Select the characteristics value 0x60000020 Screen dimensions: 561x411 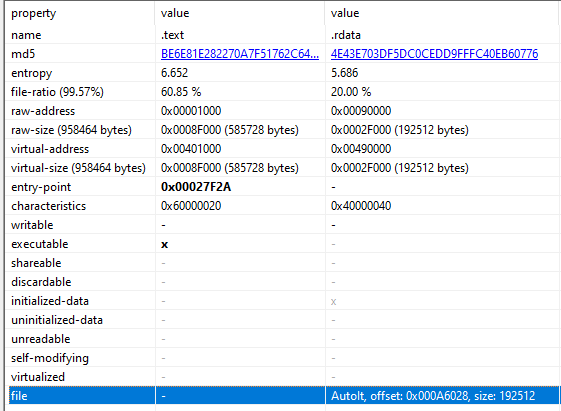click(x=191, y=206)
